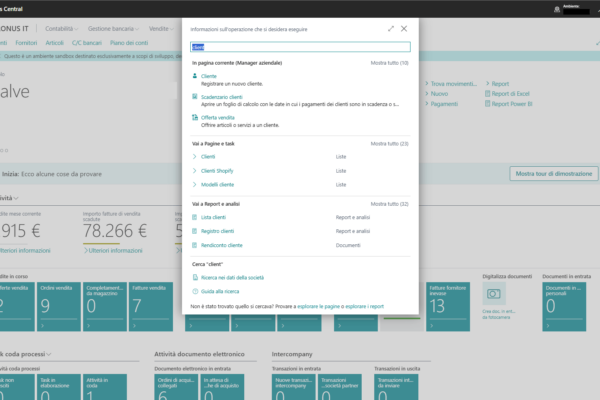
Task: Click arrow on Fatture fornitore inevase tile
Action: click(x=432, y=326)
